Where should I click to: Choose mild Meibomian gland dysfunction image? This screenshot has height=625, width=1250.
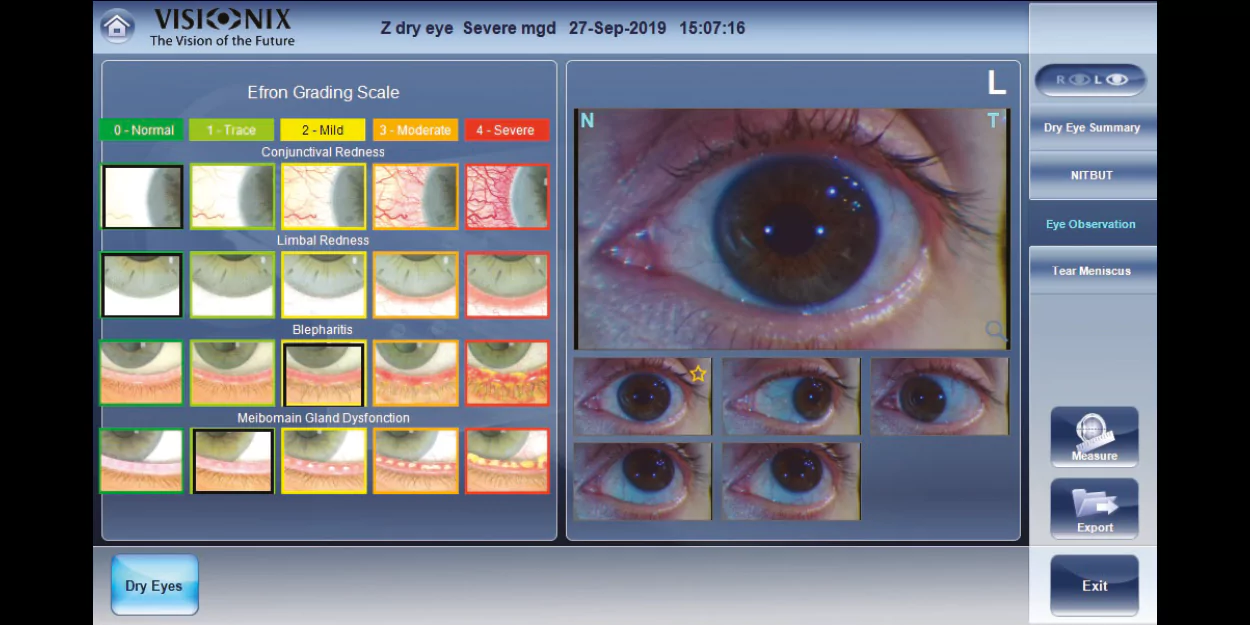point(323,461)
